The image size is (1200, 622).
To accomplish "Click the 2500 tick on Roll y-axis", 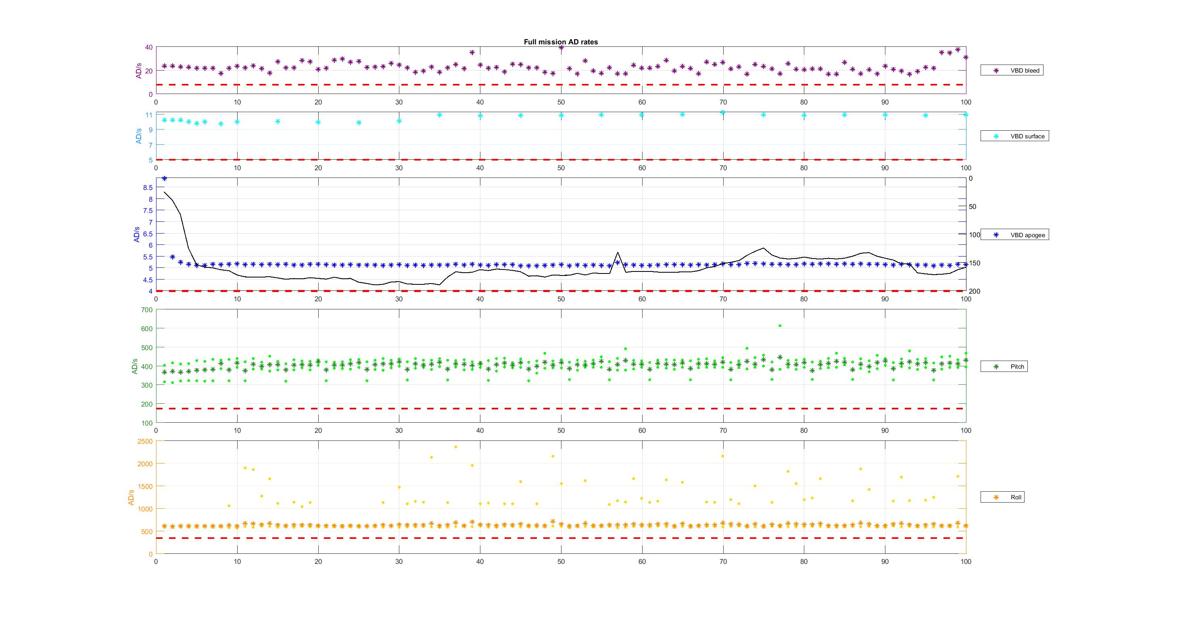I will 145,441.
